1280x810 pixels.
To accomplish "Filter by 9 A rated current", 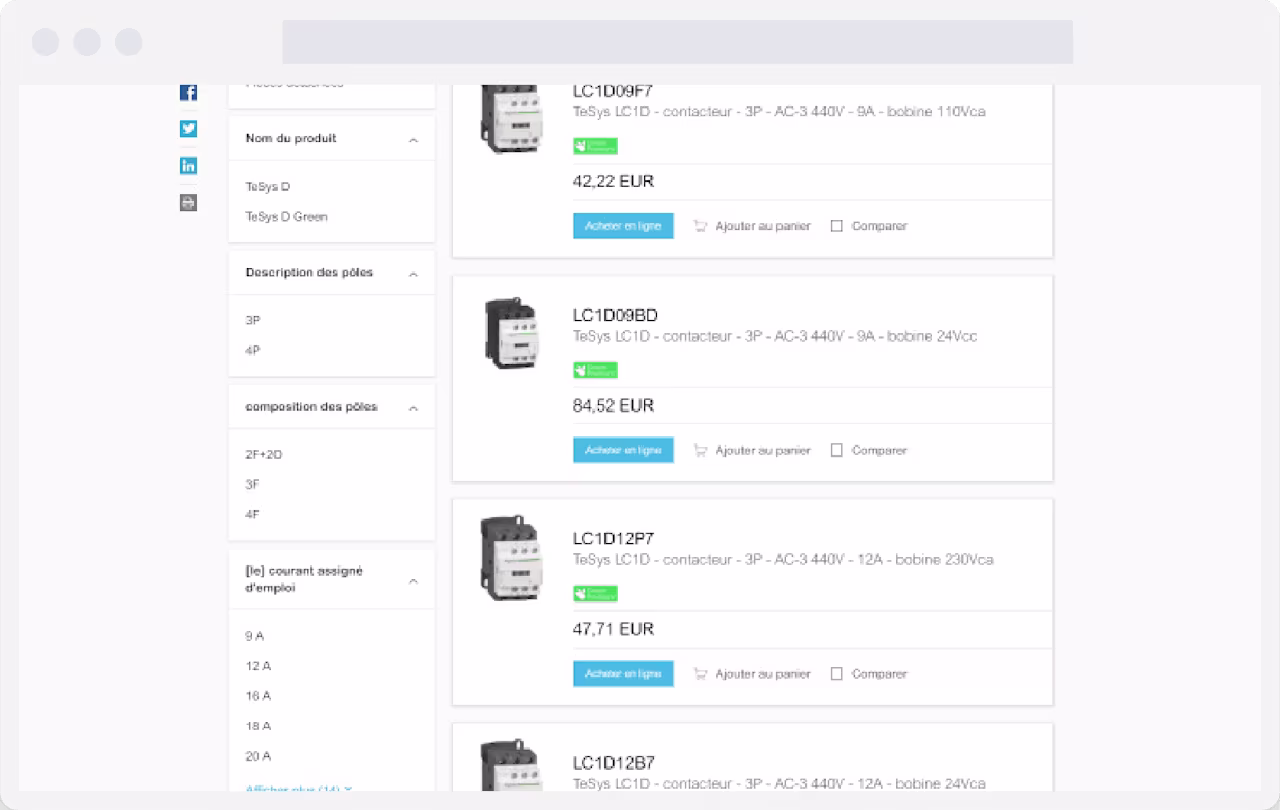I will click(255, 636).
